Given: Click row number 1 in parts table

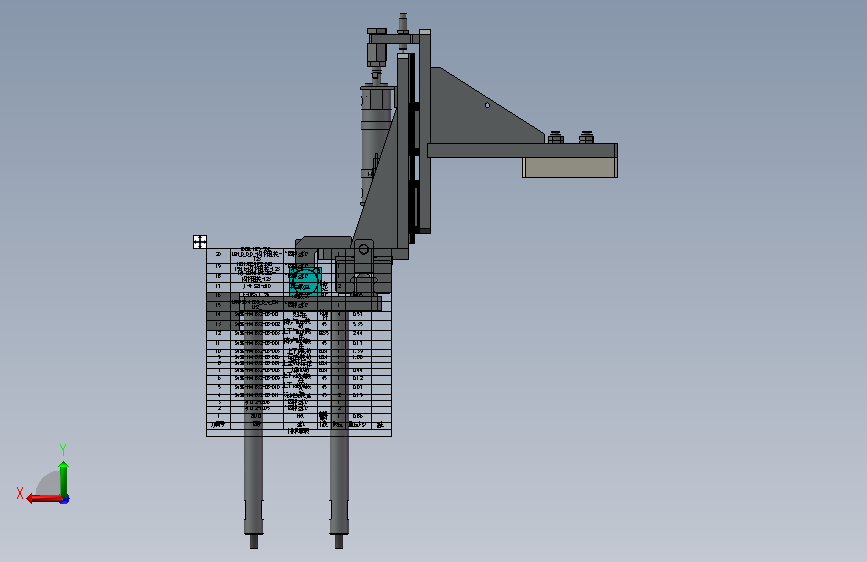Looking at the screenshot, I should tap(218, 416).
